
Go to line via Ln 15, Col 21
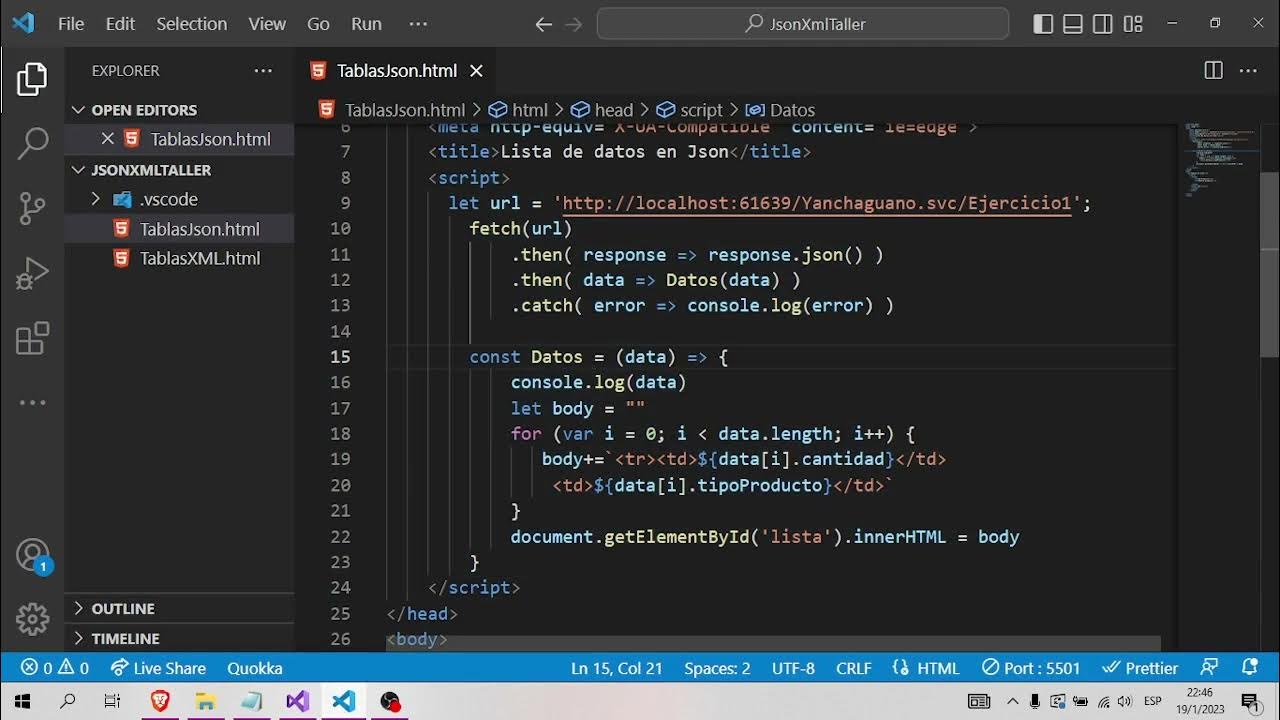coord(617,668)
